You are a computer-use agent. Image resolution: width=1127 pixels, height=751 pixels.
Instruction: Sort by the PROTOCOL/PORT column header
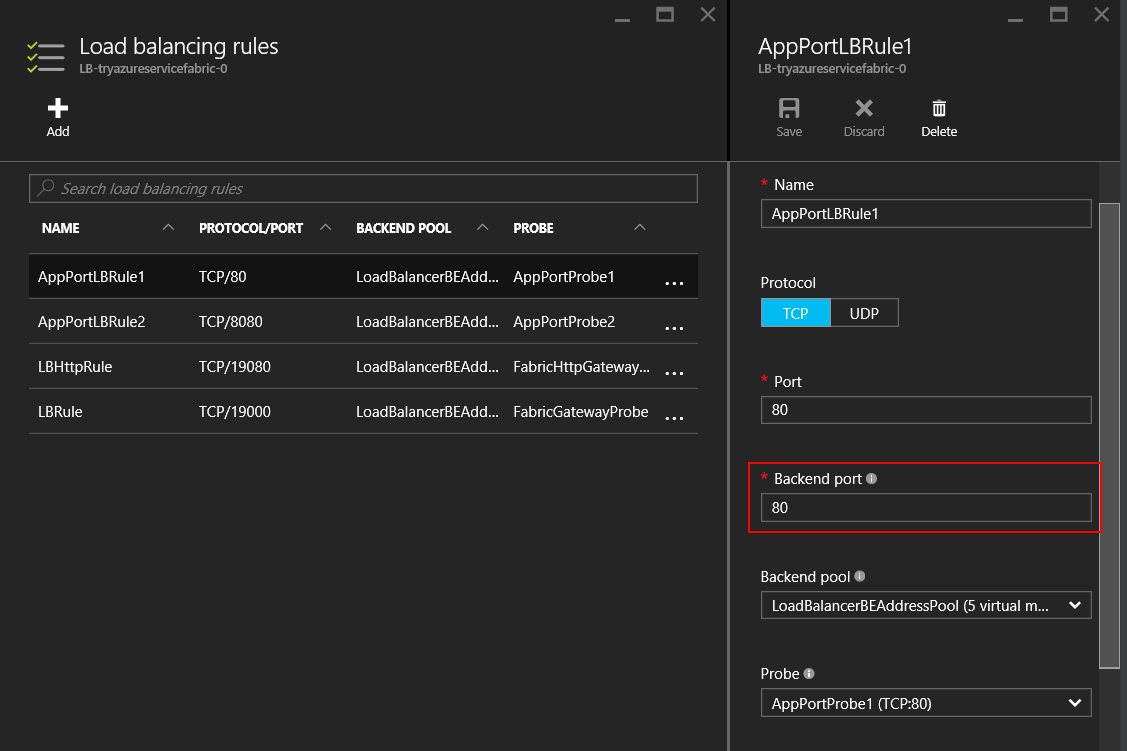[251, 228]
